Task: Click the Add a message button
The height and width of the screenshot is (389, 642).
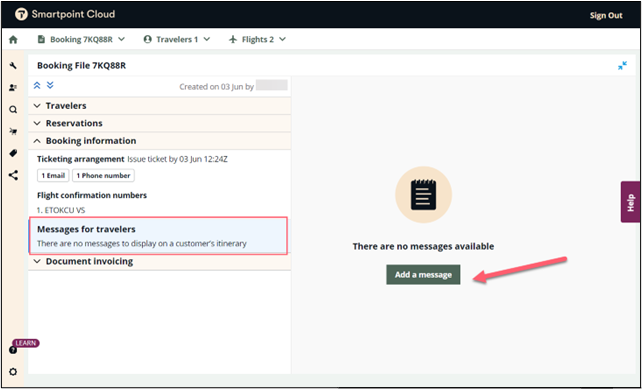Action: tap(423, 274)
